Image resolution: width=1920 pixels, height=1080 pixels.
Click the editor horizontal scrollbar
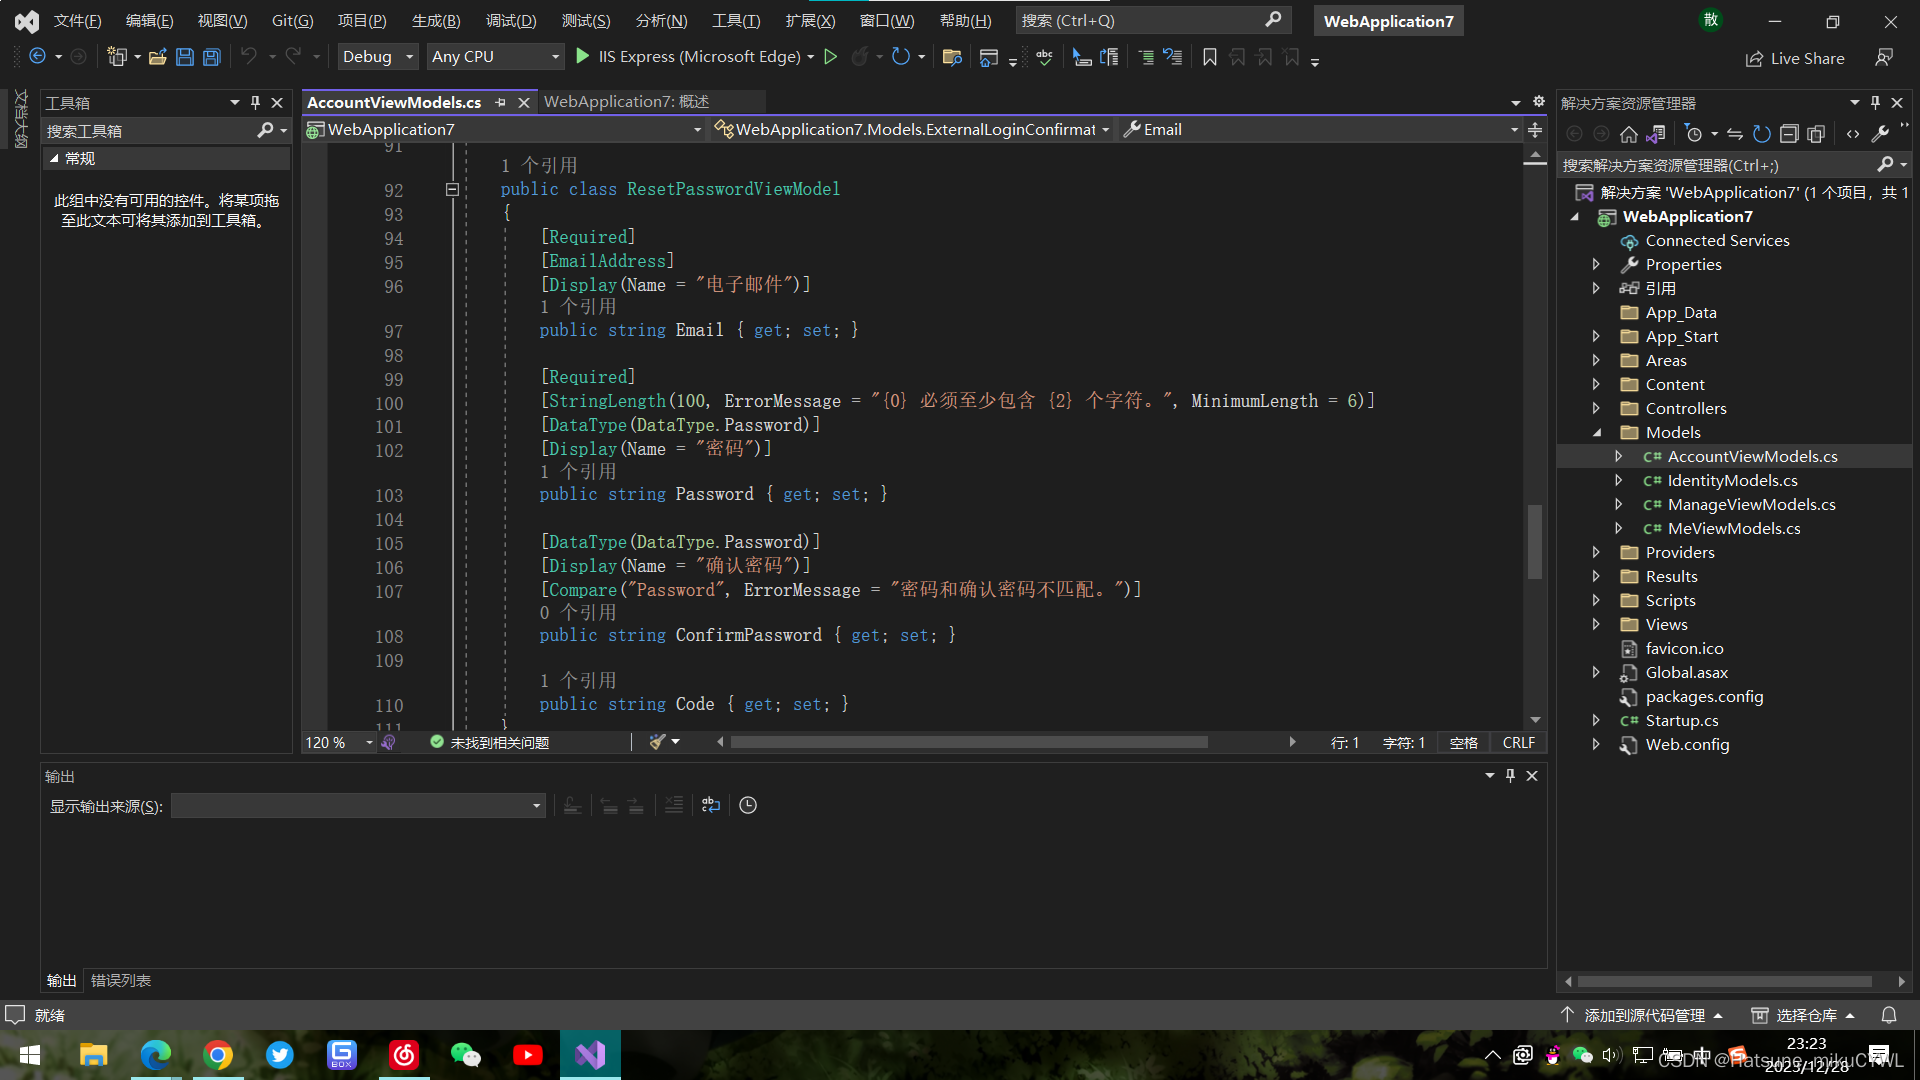click(x=968, y=742)
